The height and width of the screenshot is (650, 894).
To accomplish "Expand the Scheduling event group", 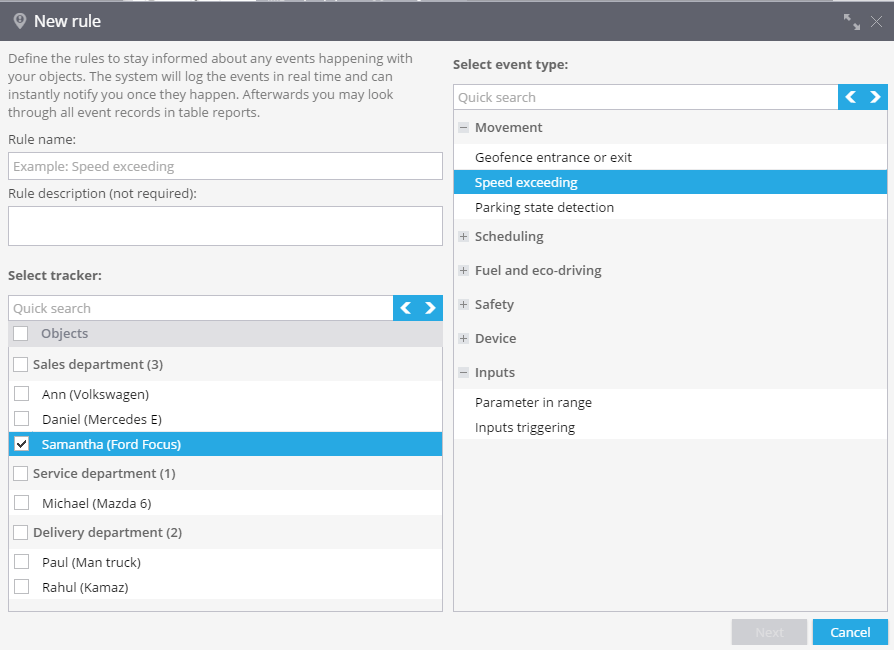I will pyautogui.click(x=464, y=237).
